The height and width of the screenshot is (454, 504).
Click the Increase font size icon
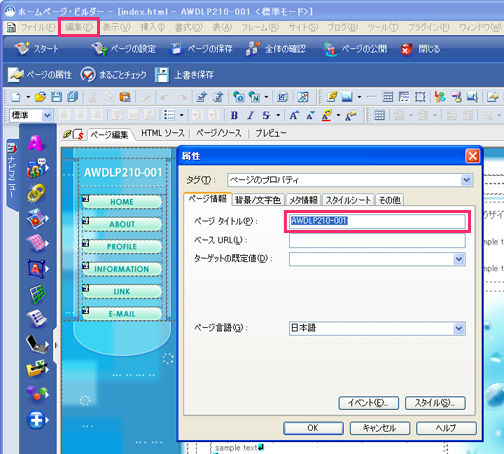[x=294, y=115]
